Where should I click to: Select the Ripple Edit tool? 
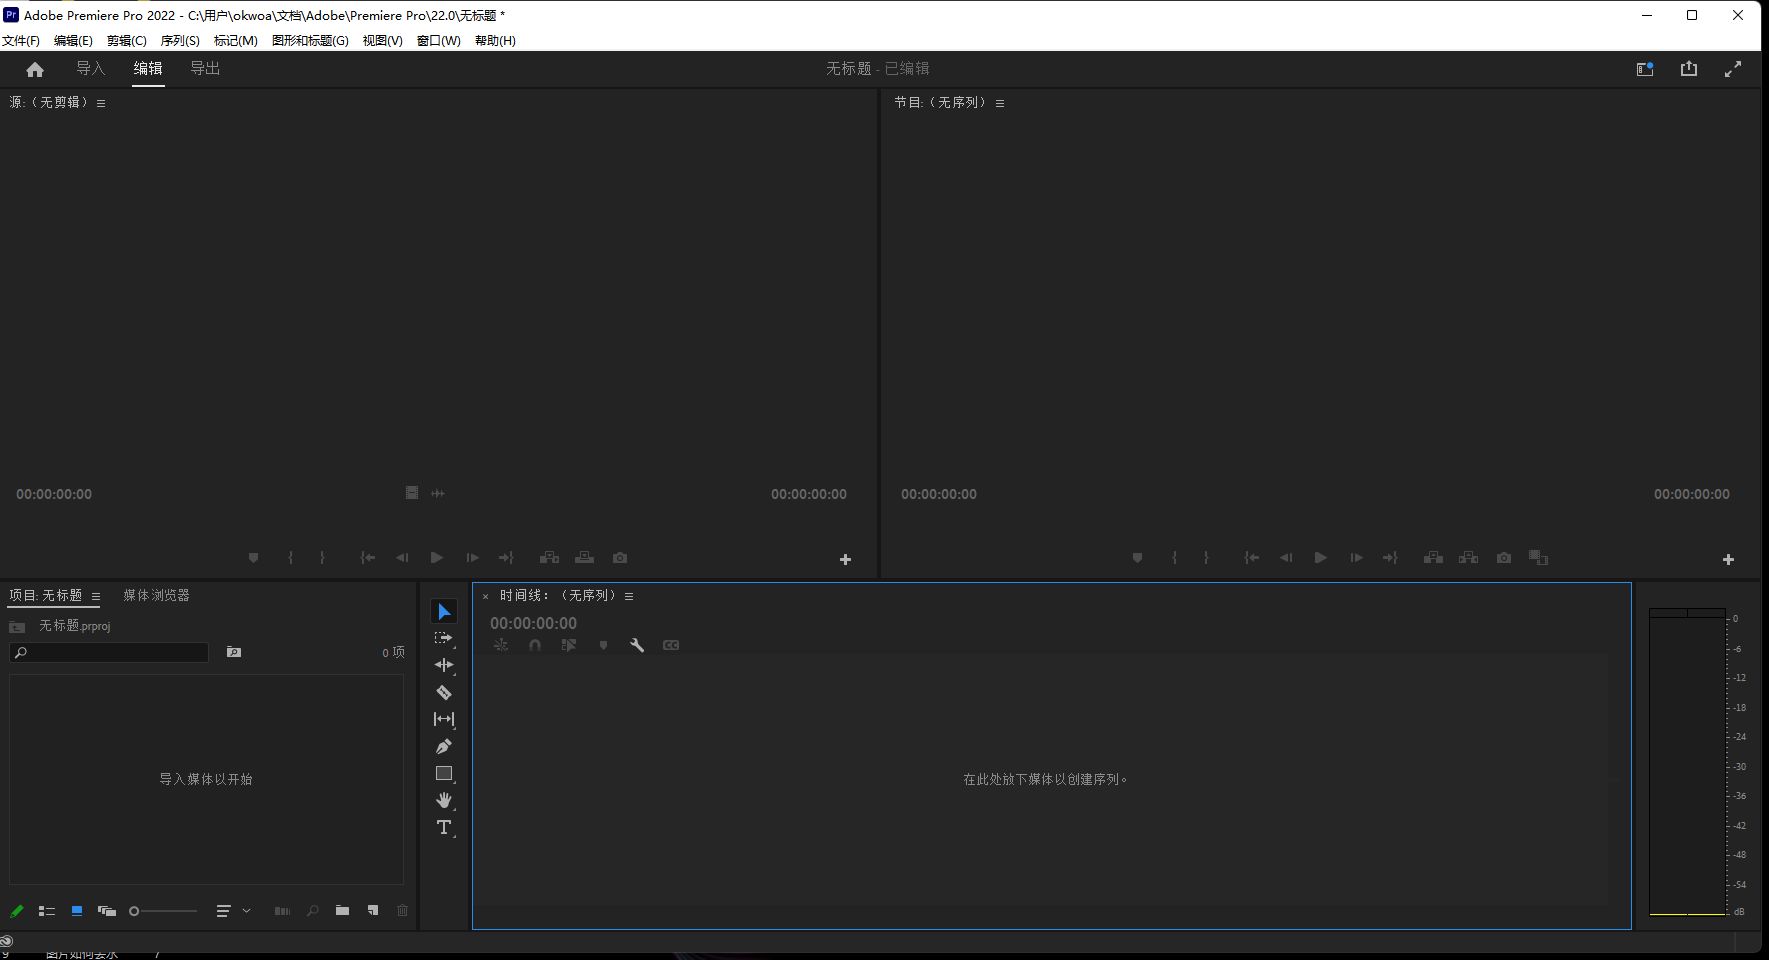[444, 665]
